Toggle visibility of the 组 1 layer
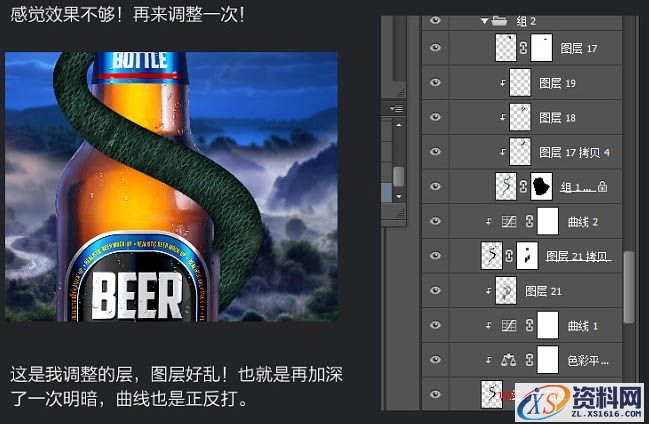 point(435,186)
